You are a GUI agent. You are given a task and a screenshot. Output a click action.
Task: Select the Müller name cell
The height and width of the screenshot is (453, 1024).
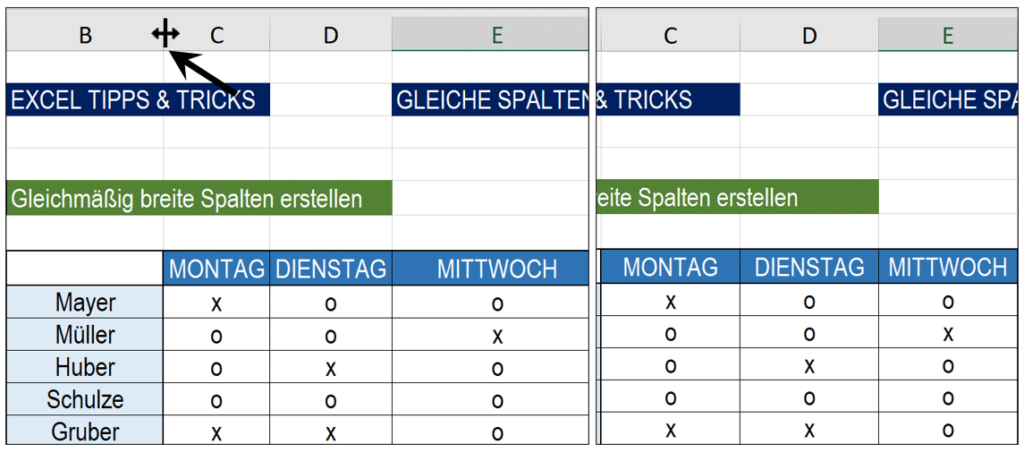(x=85, y=335)
